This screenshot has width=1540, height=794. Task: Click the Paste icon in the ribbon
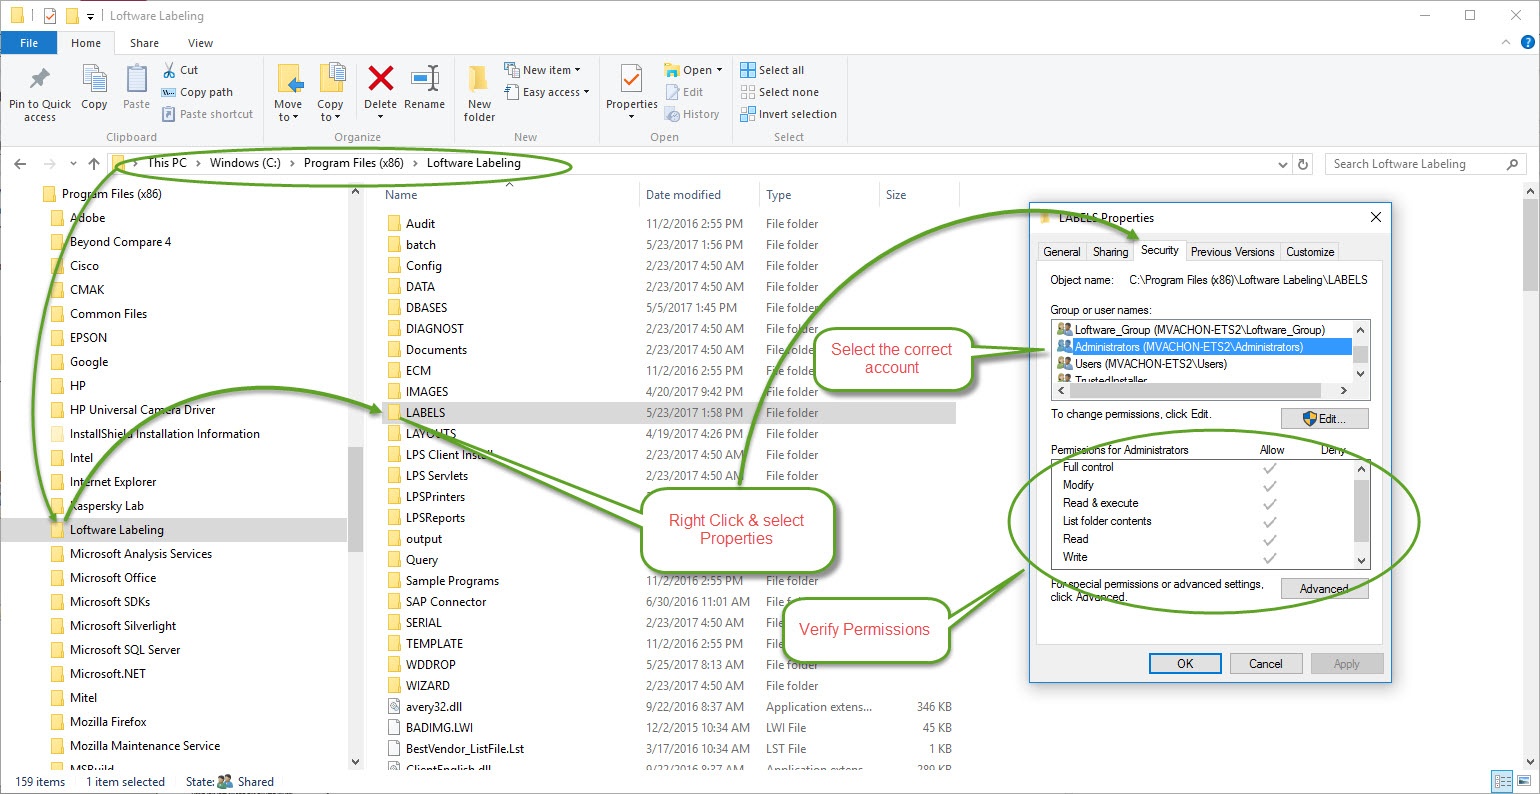tap(136, 79)
